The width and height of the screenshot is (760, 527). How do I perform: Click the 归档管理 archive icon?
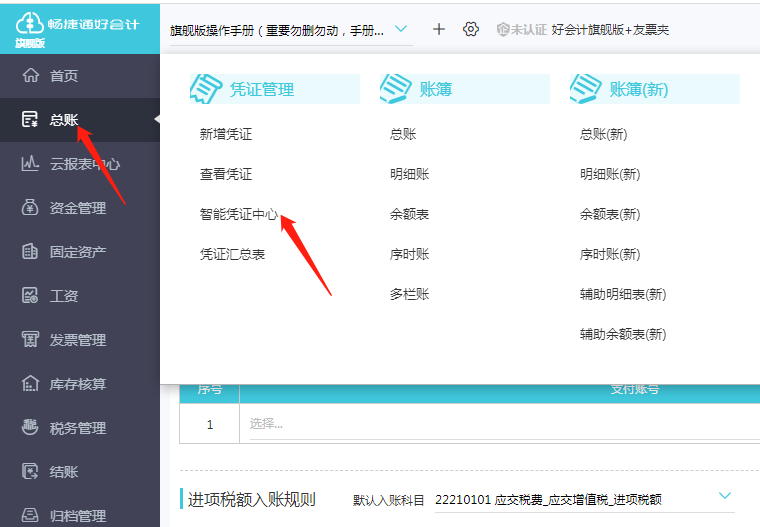30,515
